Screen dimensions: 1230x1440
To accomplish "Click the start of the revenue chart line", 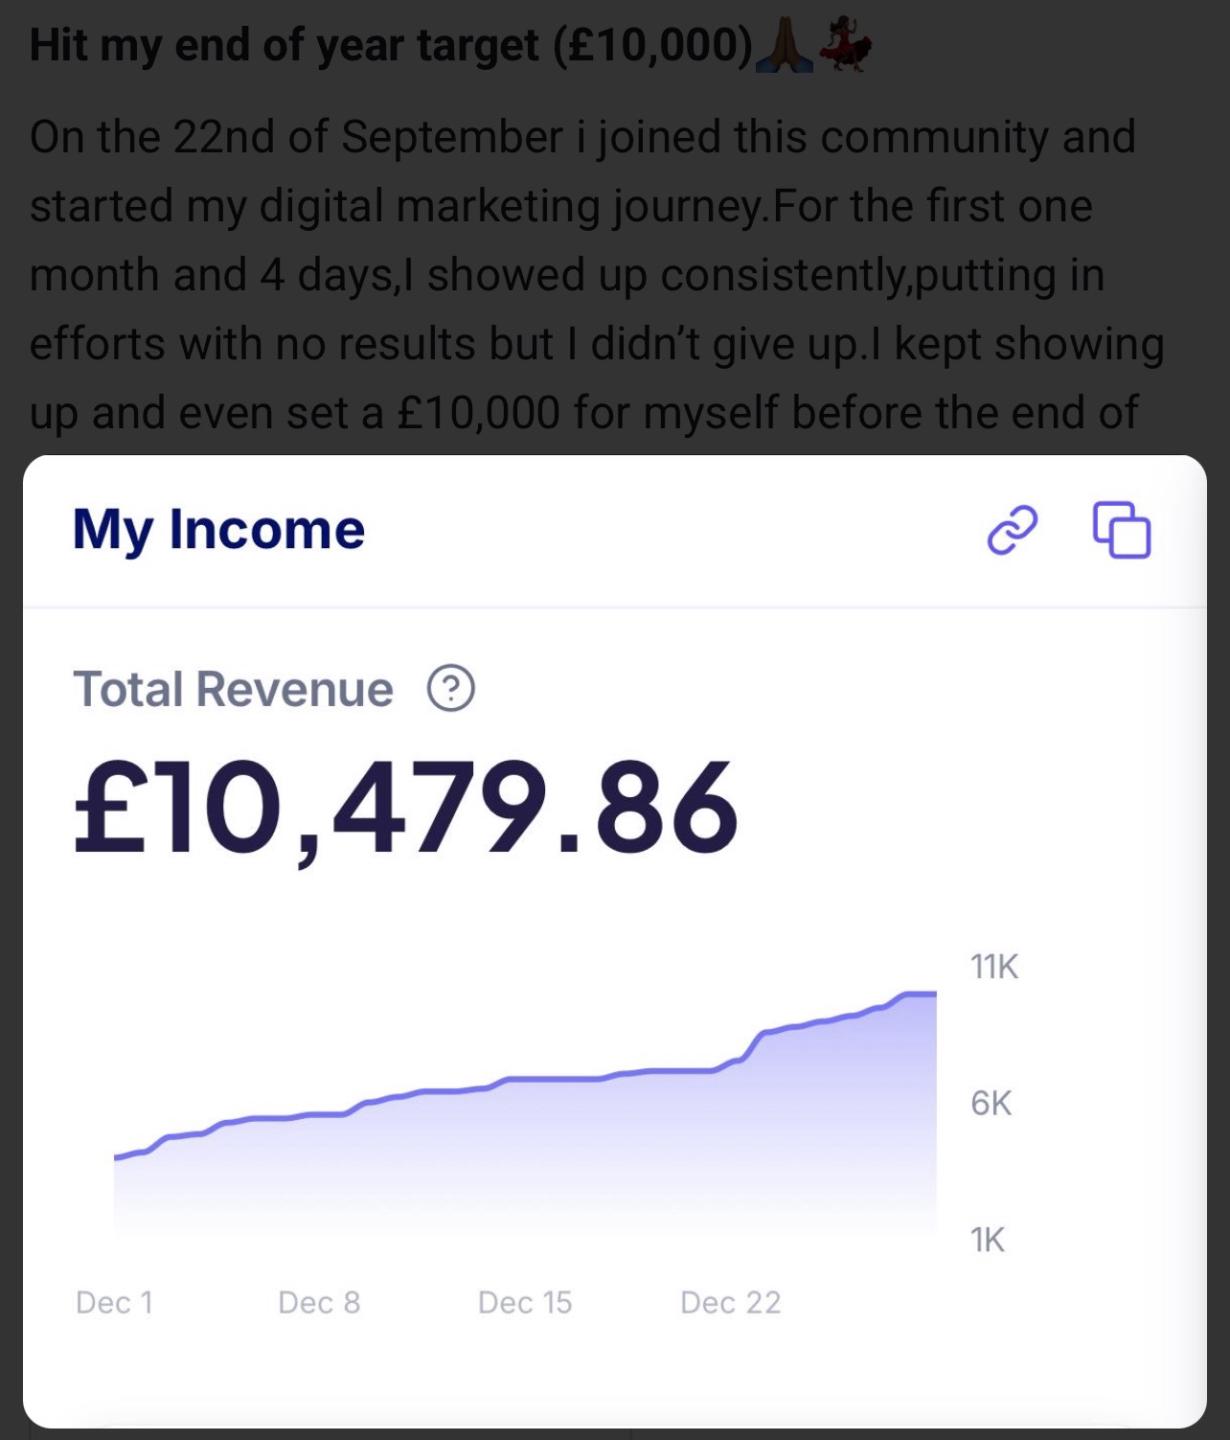I will [118, 1157].
